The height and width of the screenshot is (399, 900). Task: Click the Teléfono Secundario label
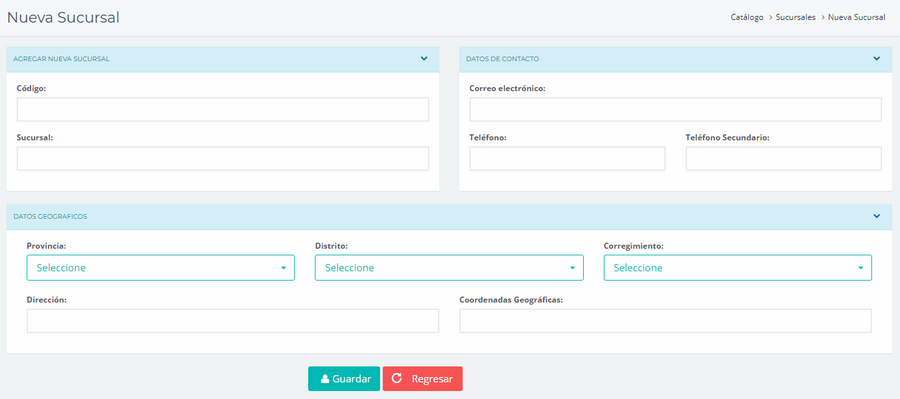pos(728,138)
